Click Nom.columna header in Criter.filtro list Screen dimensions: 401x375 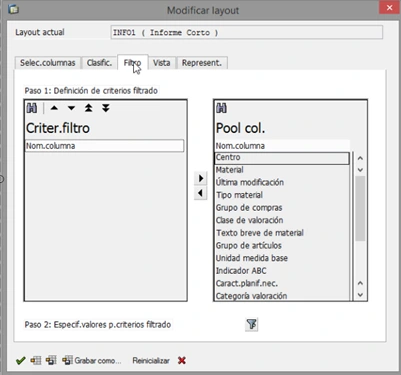pos(104,146)
